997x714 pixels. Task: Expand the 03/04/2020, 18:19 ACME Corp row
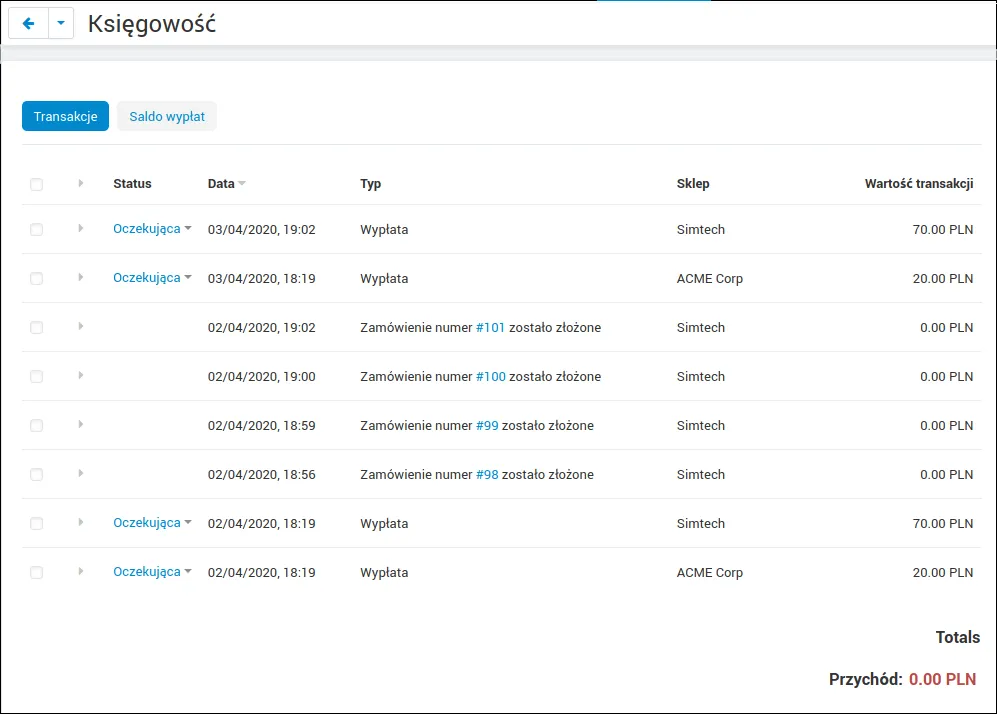click(x=81, y=277)
